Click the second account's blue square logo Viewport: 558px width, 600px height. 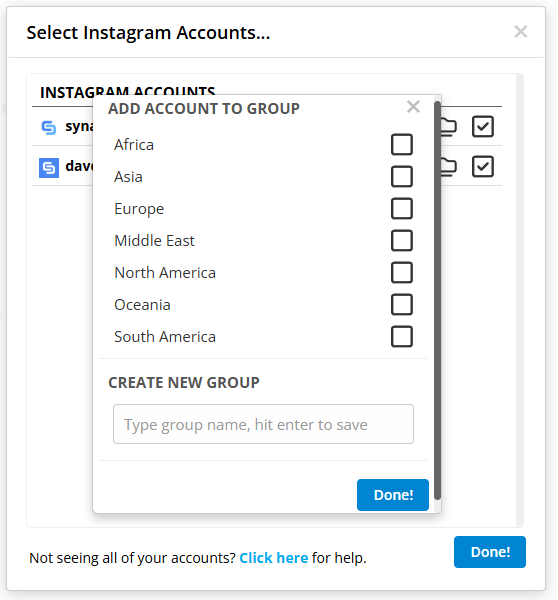[49, 168]
